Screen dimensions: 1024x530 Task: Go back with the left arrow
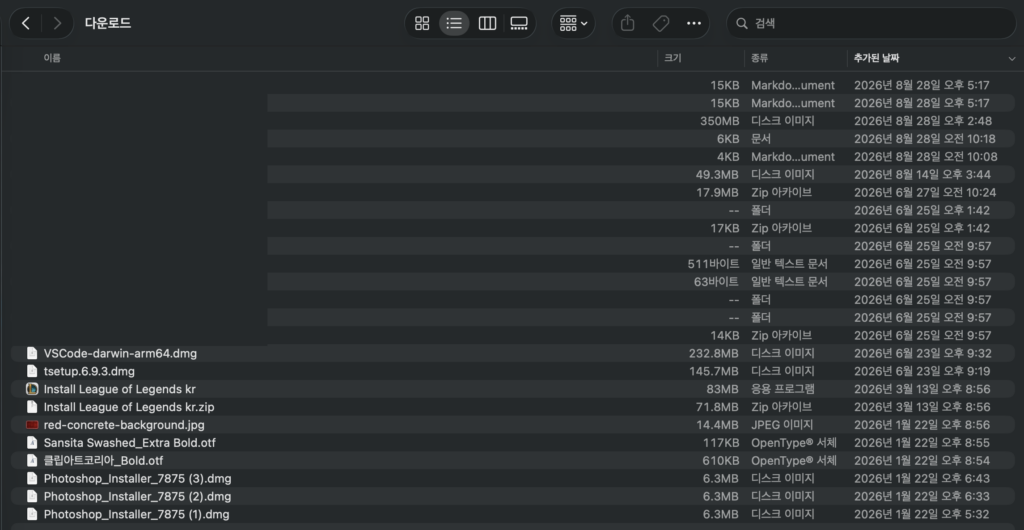pos(25,23)
